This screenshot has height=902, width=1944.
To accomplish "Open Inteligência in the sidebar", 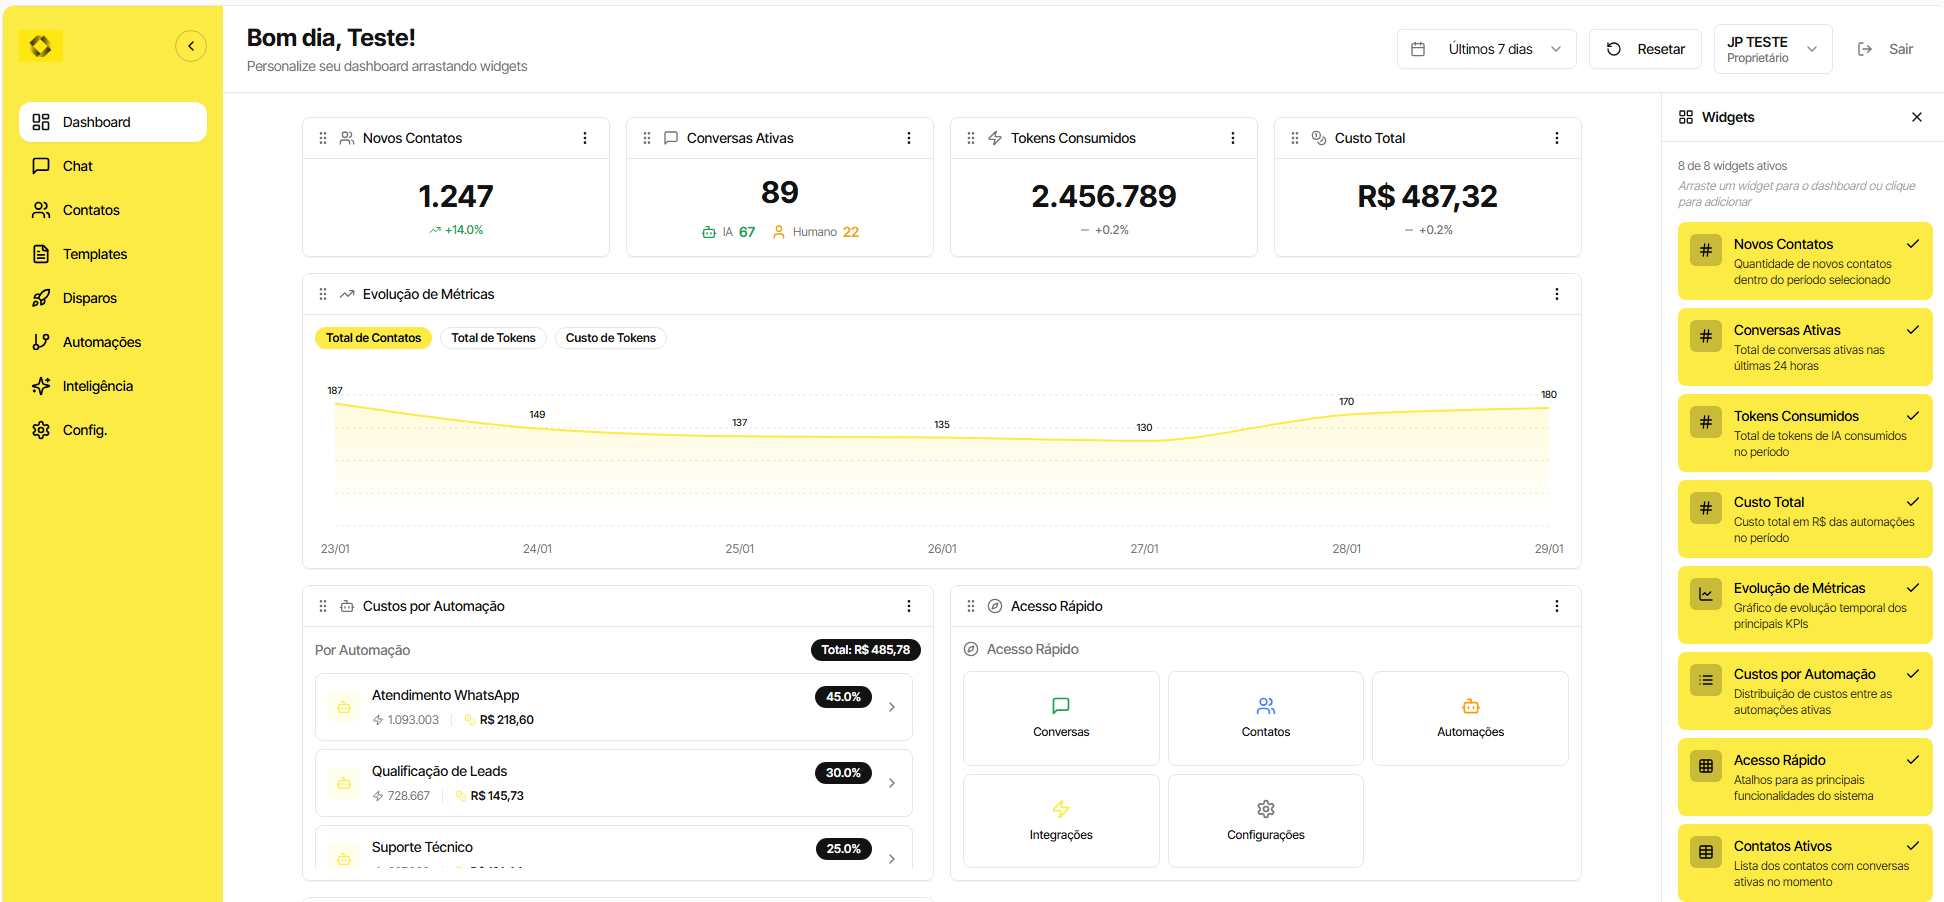I will coord(113,386).
